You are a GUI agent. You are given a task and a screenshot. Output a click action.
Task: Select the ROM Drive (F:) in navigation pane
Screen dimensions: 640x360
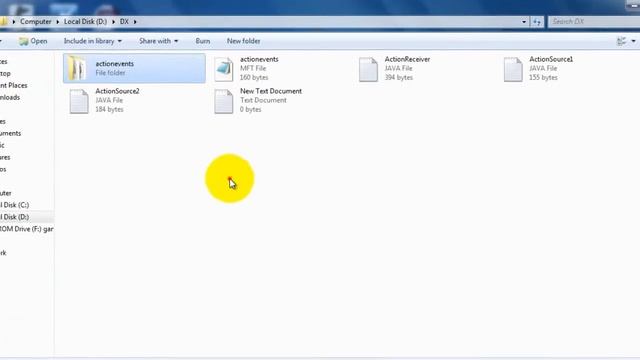tap(27, 229)
